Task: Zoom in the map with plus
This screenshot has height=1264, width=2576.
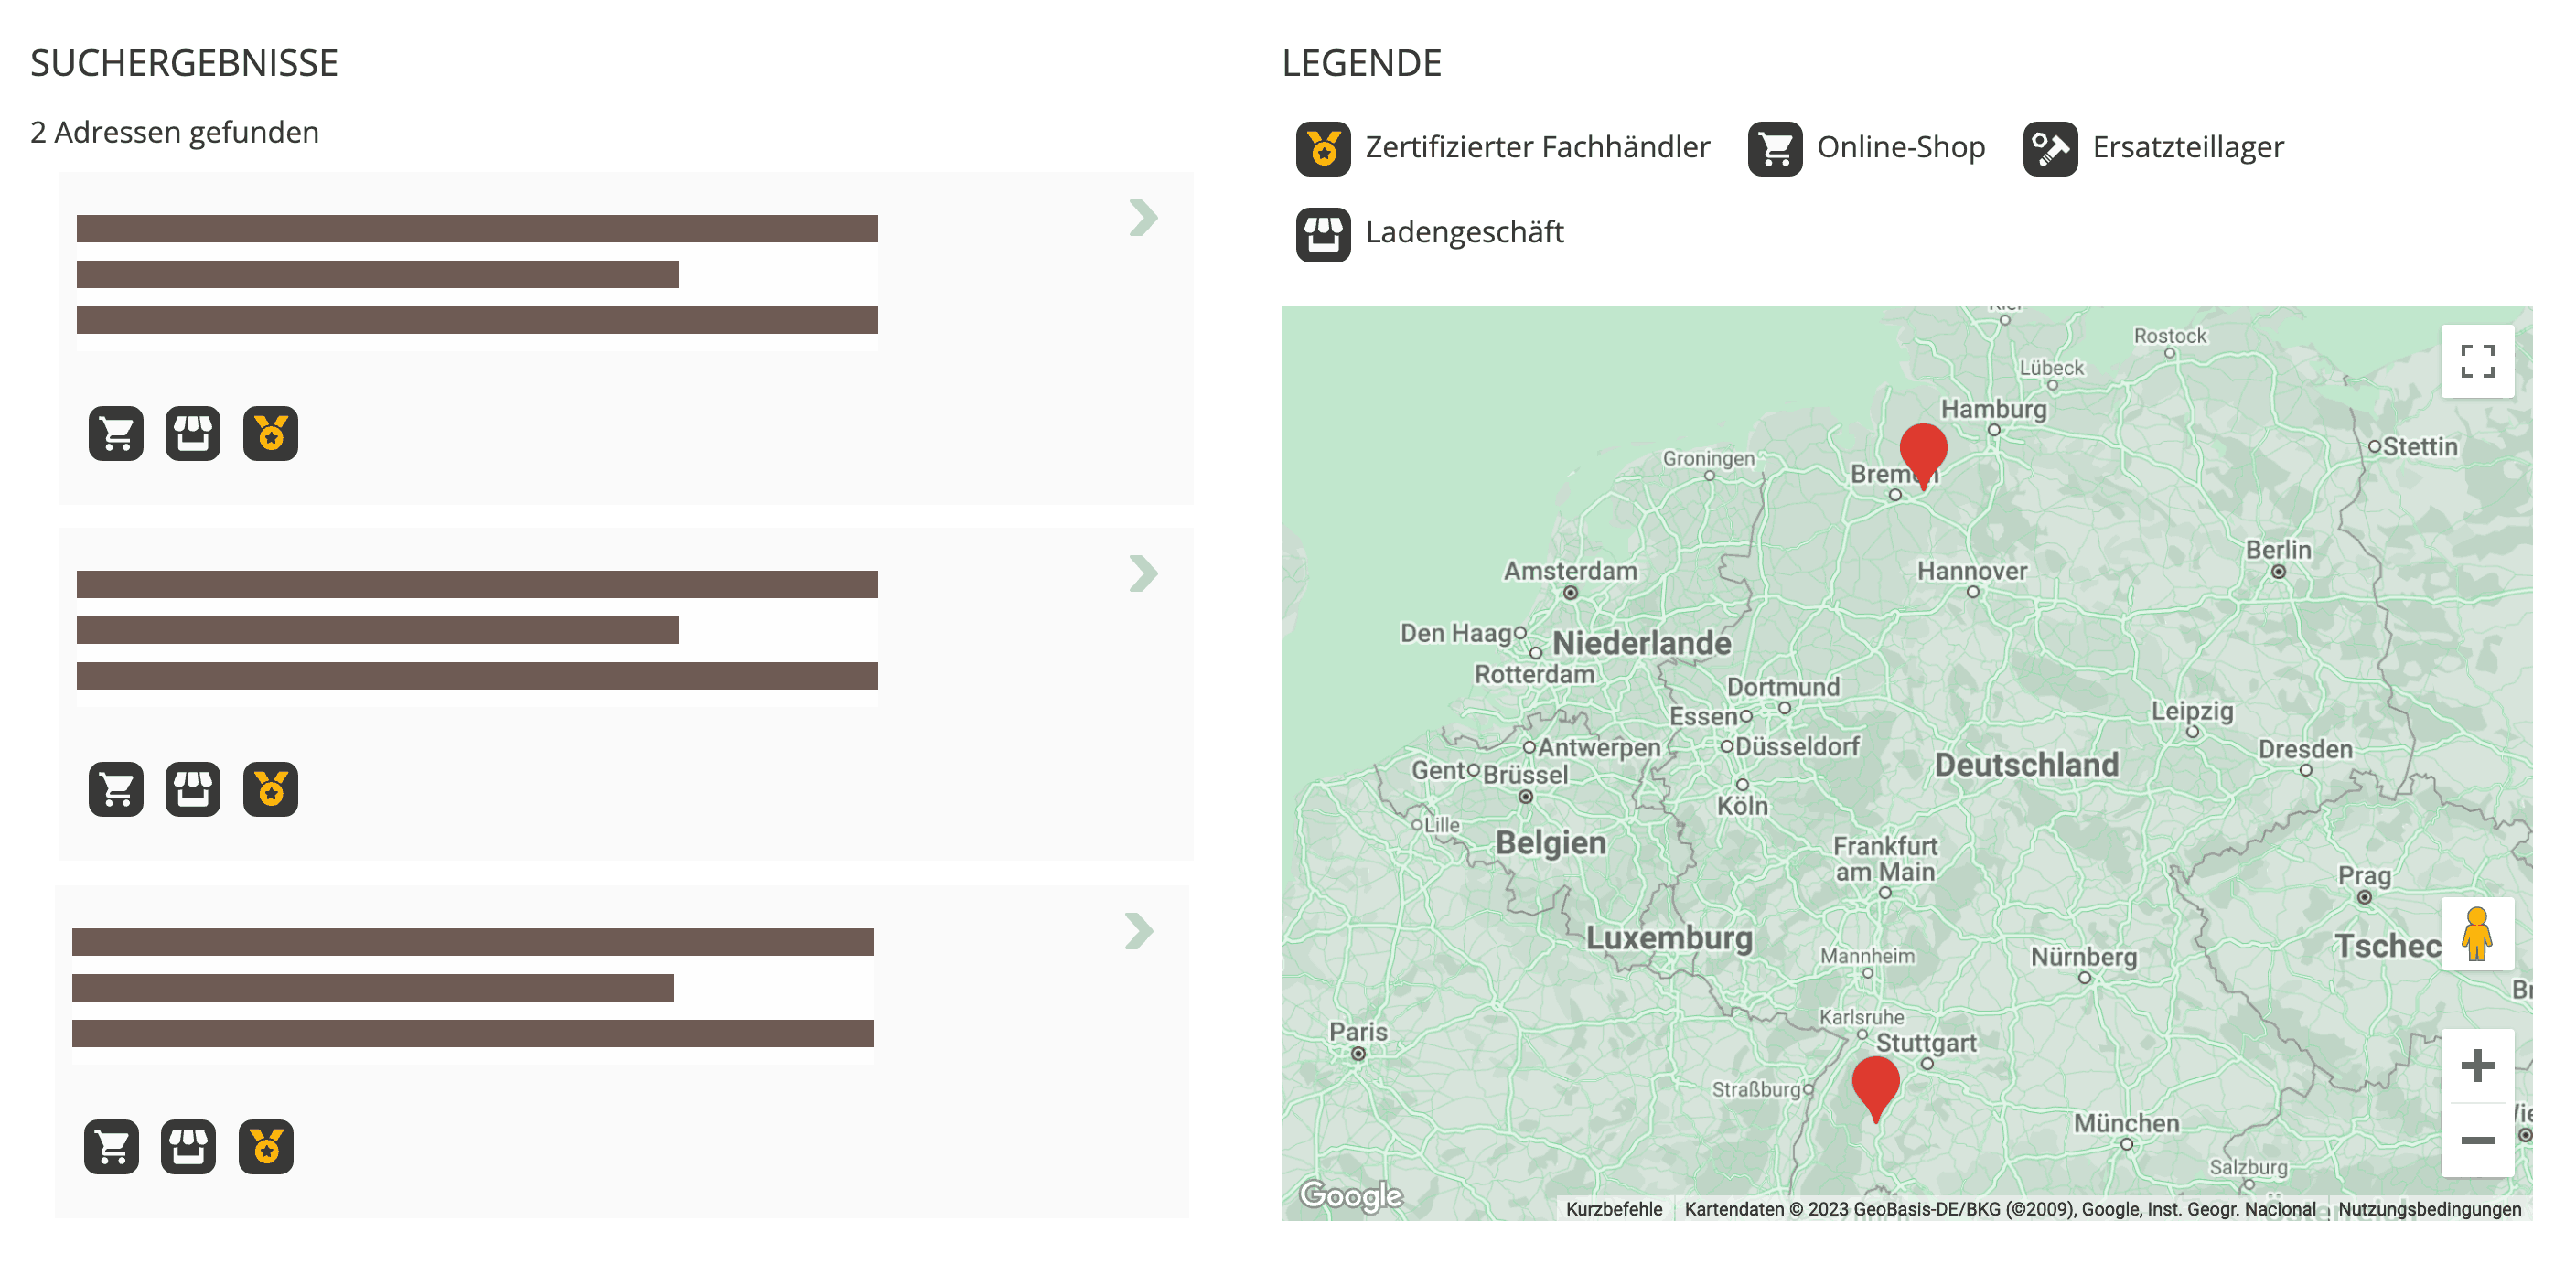Action: (x=2476, y=1065)
